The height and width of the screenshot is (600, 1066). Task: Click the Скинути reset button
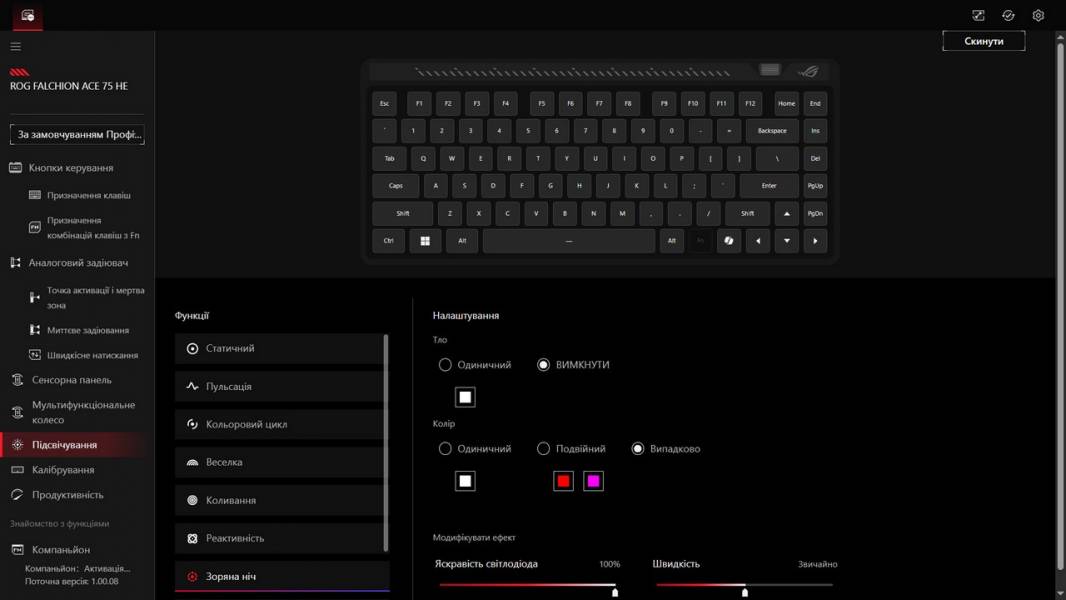tap(983, 41)
